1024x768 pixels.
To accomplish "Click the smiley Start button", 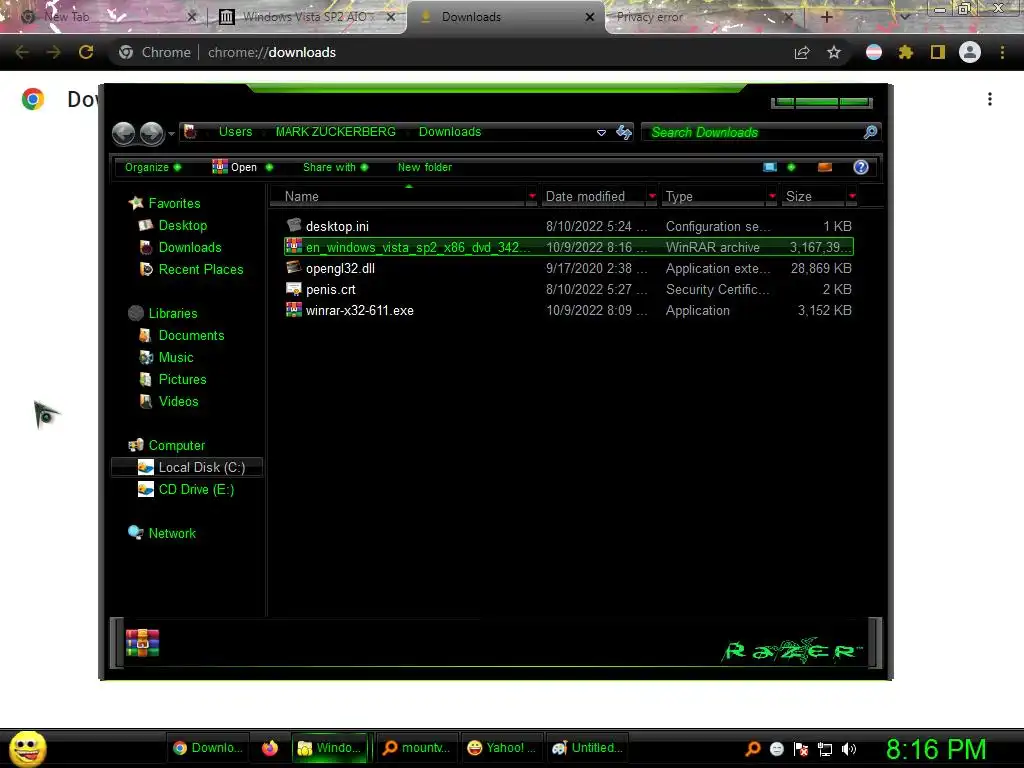I will click(x=27, y=748).
